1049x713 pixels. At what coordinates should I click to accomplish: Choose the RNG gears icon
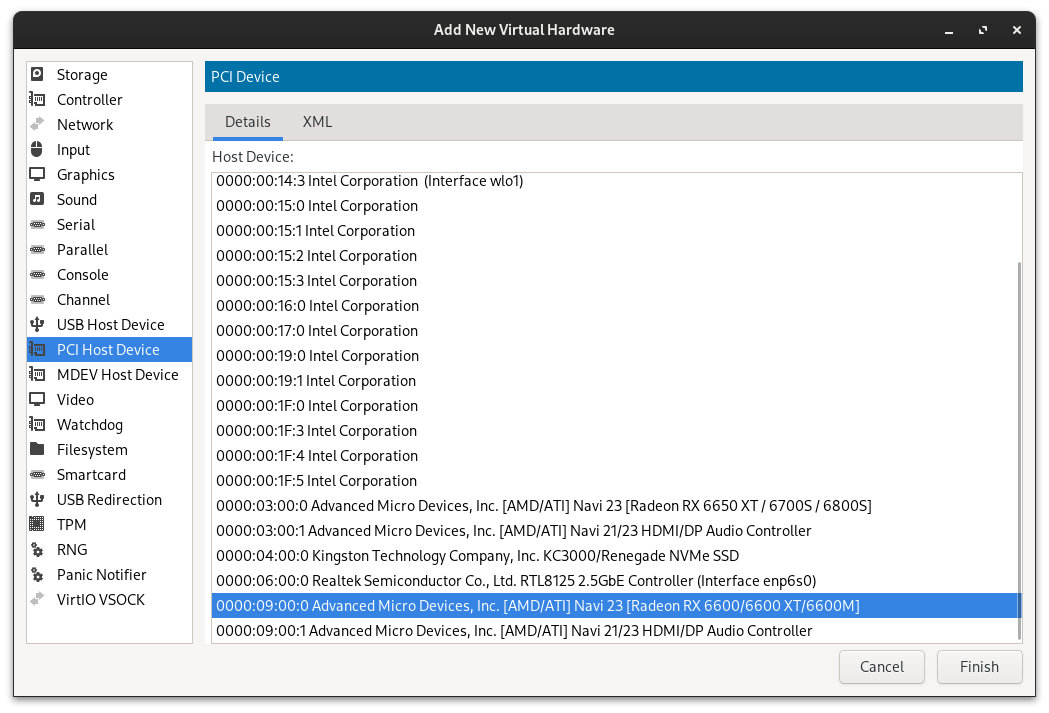(37, 550)
